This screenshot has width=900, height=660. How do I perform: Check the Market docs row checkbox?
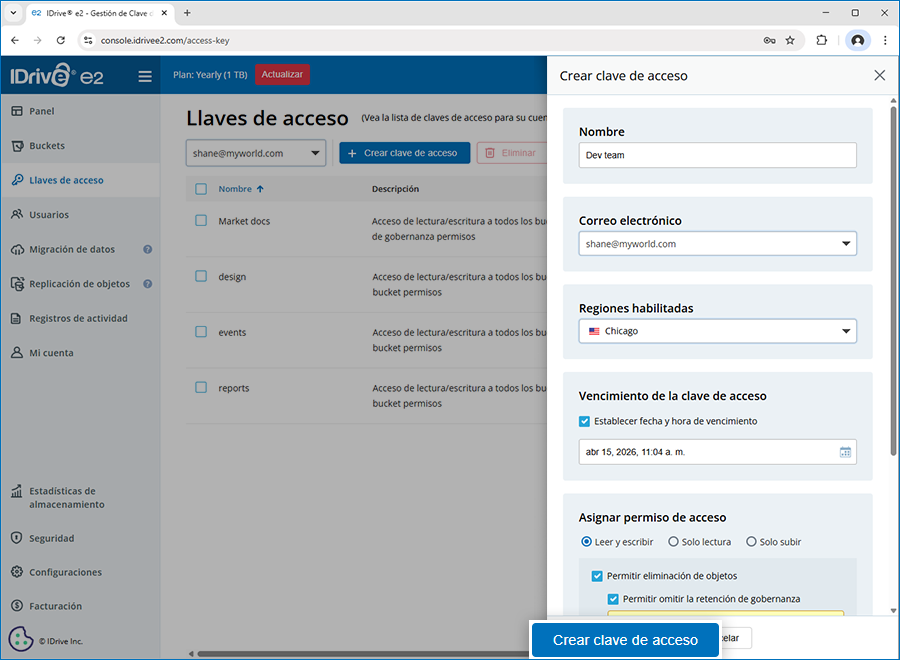coord(201,221)
